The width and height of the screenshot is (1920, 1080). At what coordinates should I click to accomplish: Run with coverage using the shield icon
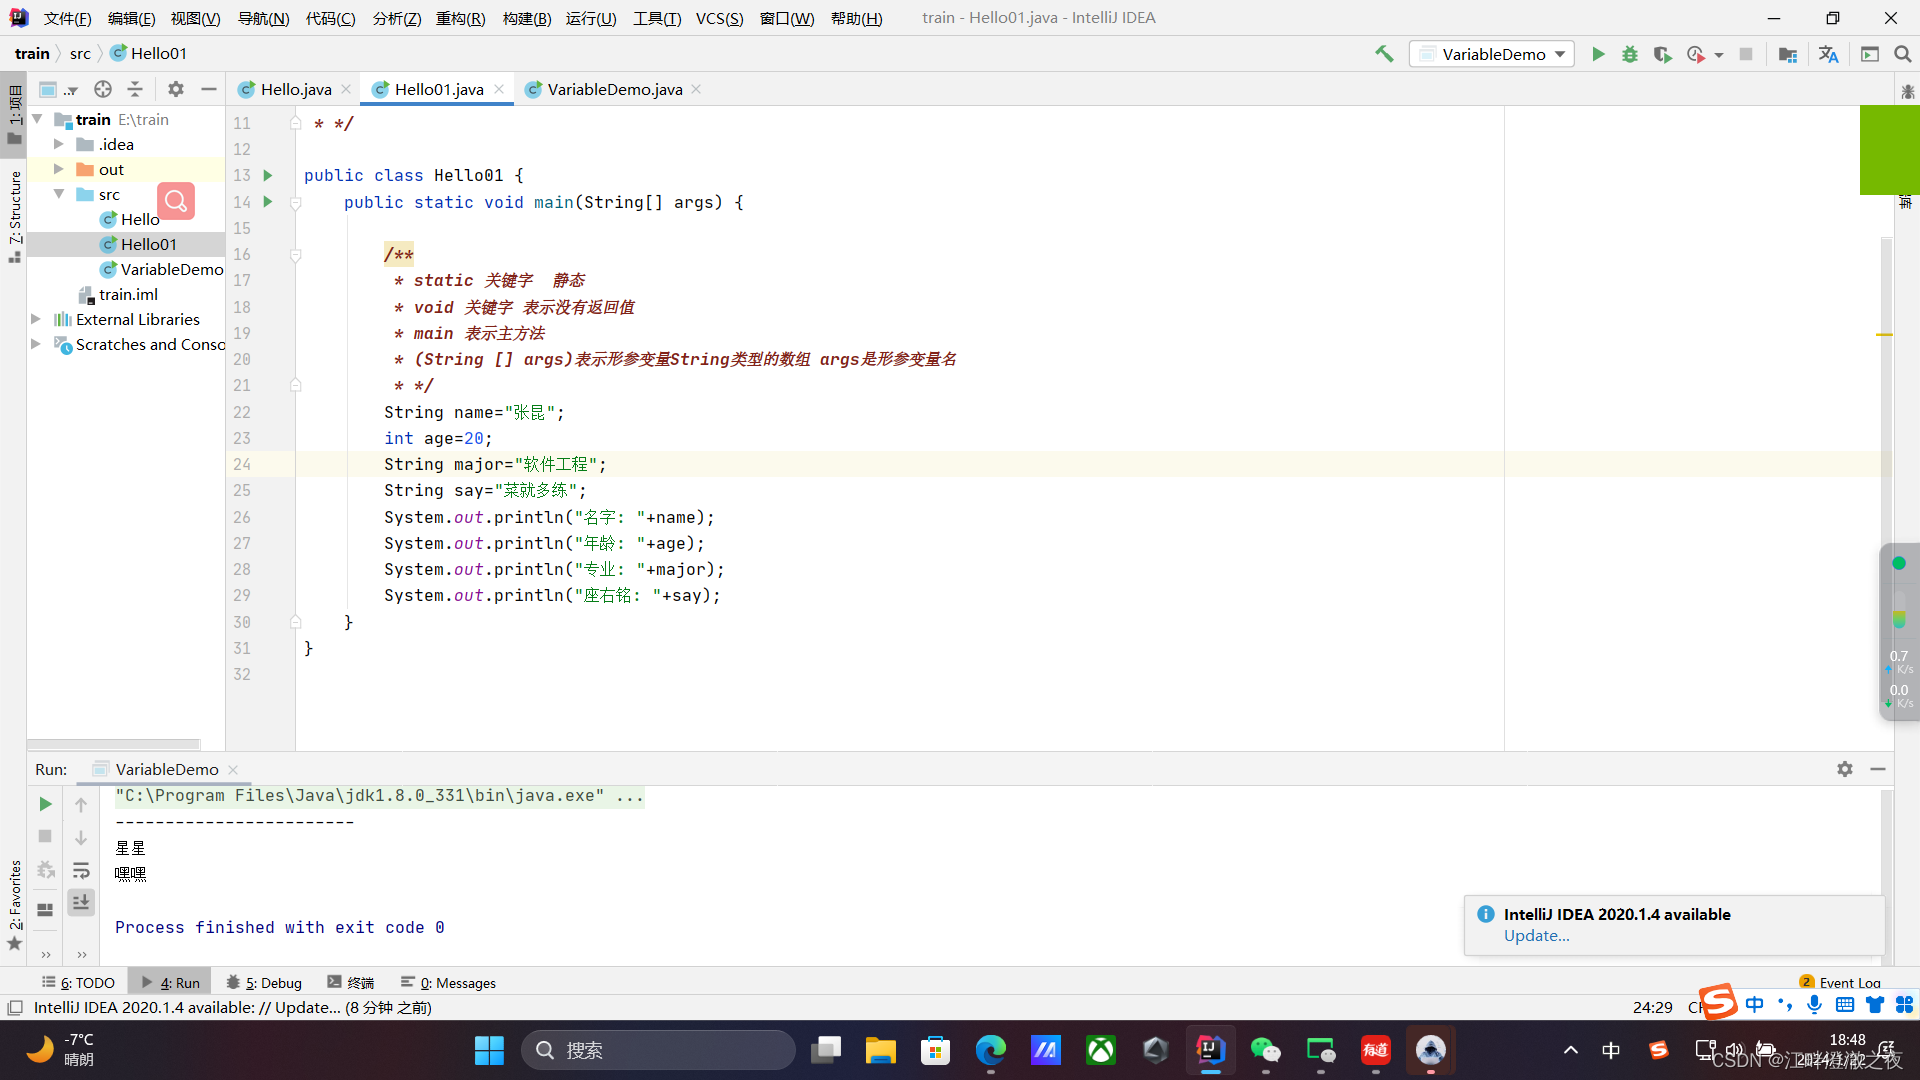click(x=1662, y=54)
